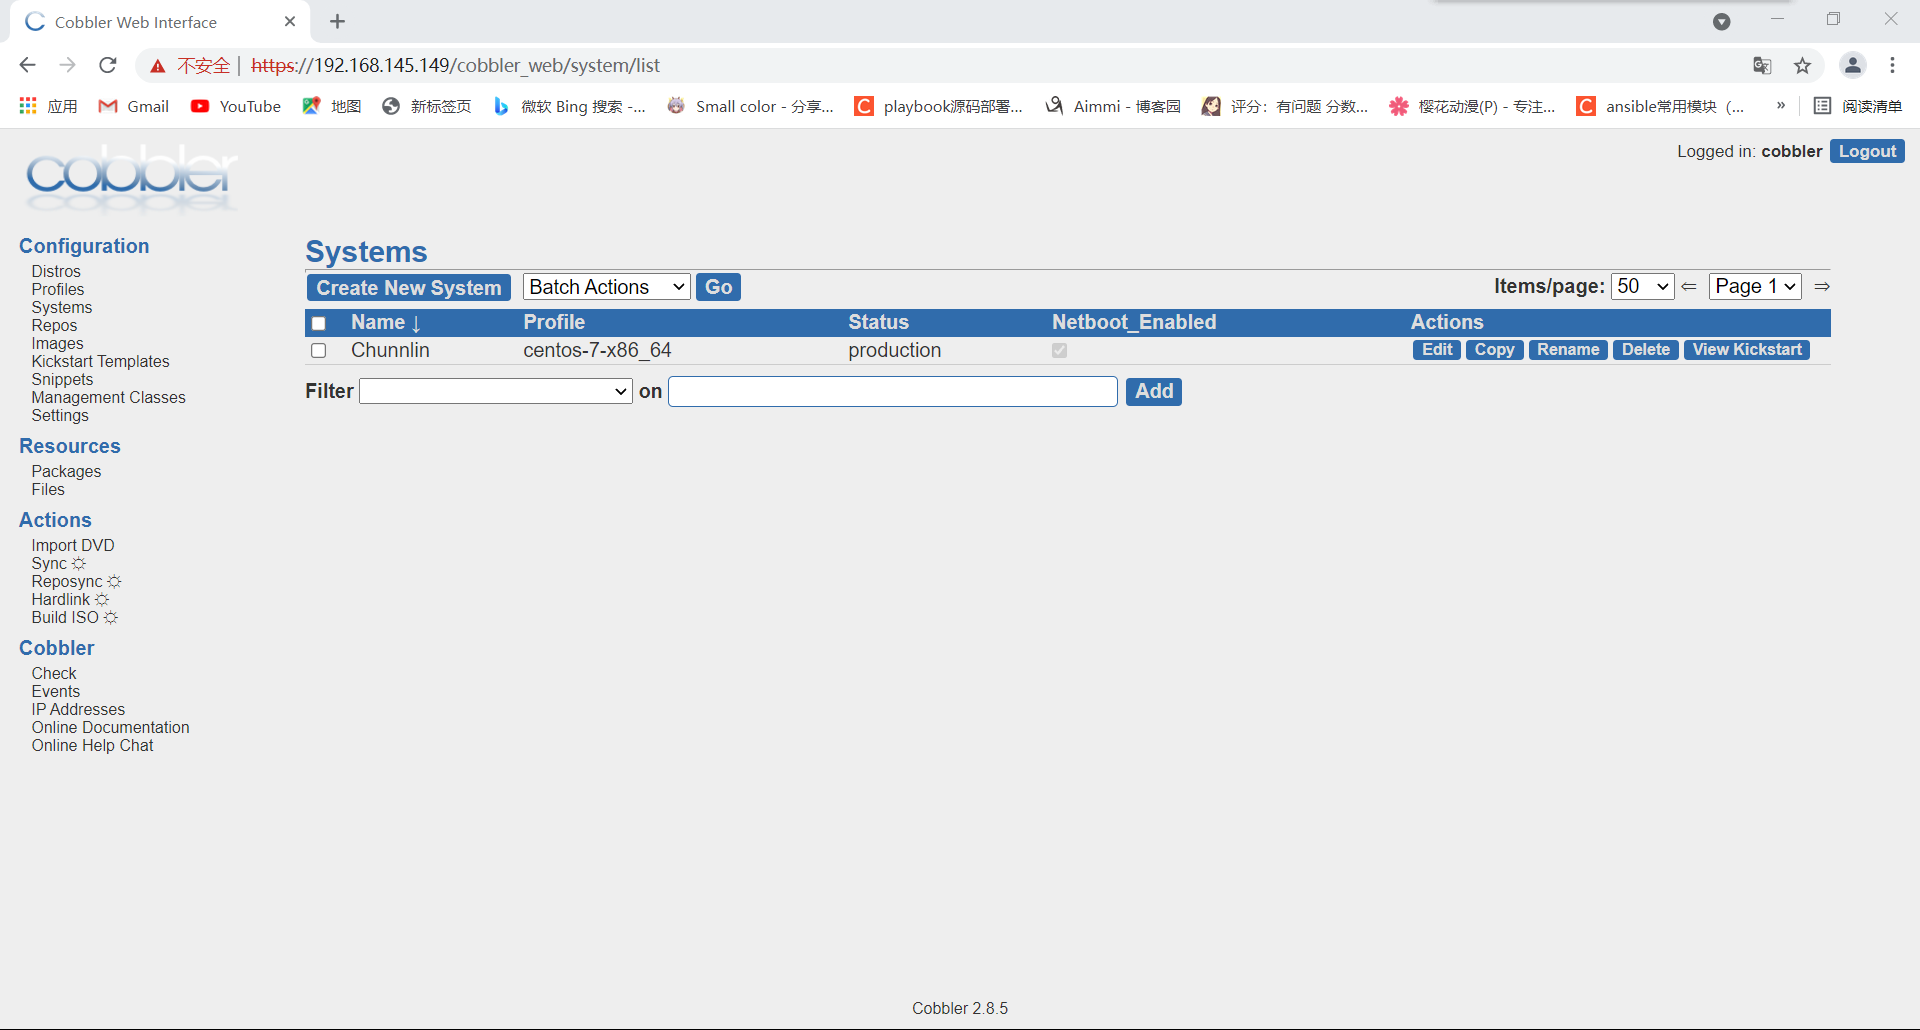
Task: Open the playbook源码部署 bookmark
Action: pyautogui.click(x=939, y=106)
